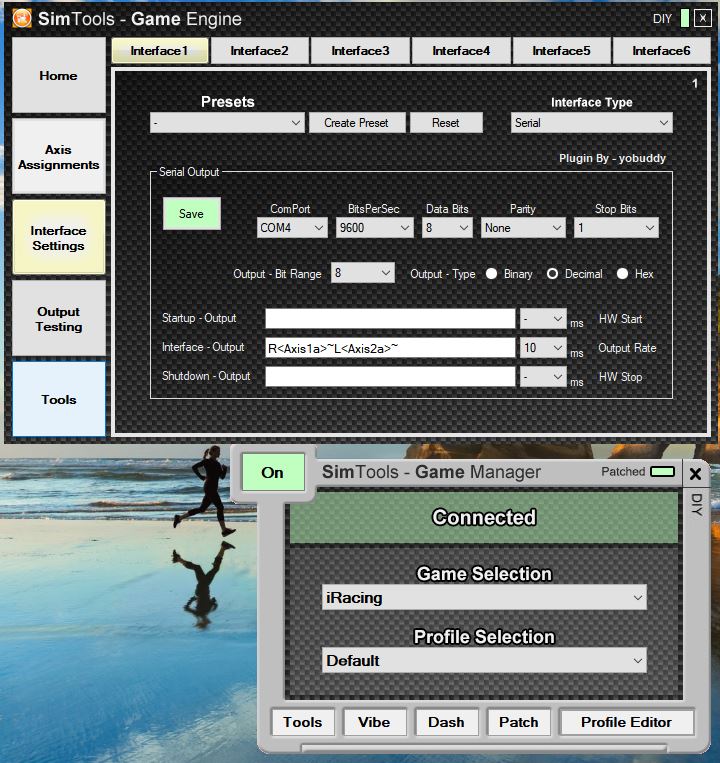Open the Data Bits dropdown
Viewport: 720px width, 763px height.
pos(447,228)
